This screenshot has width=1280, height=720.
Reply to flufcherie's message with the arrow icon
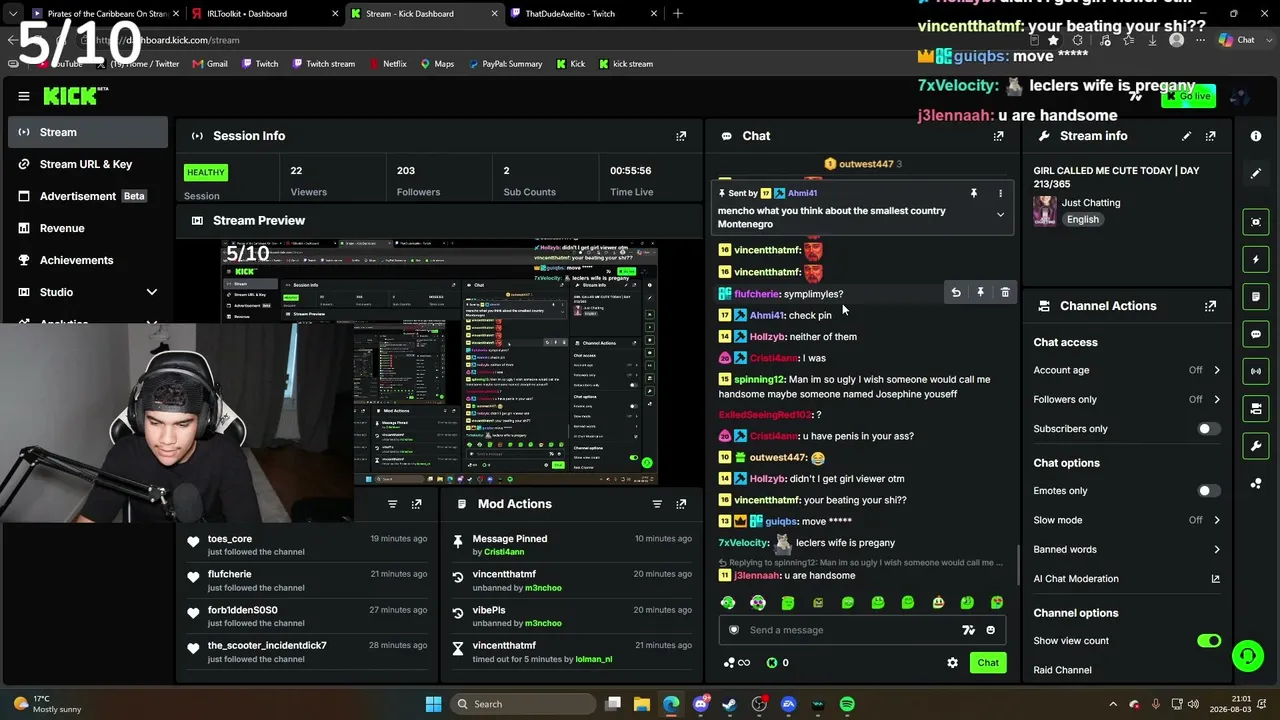(x=956, y=293)
